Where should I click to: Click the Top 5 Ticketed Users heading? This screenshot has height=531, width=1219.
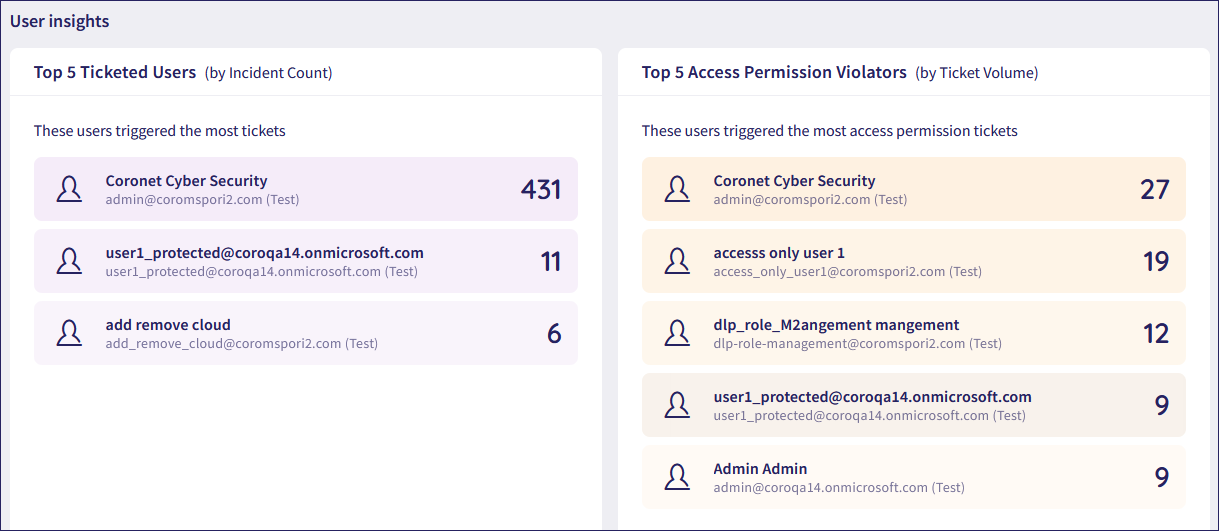pos(115,72)
